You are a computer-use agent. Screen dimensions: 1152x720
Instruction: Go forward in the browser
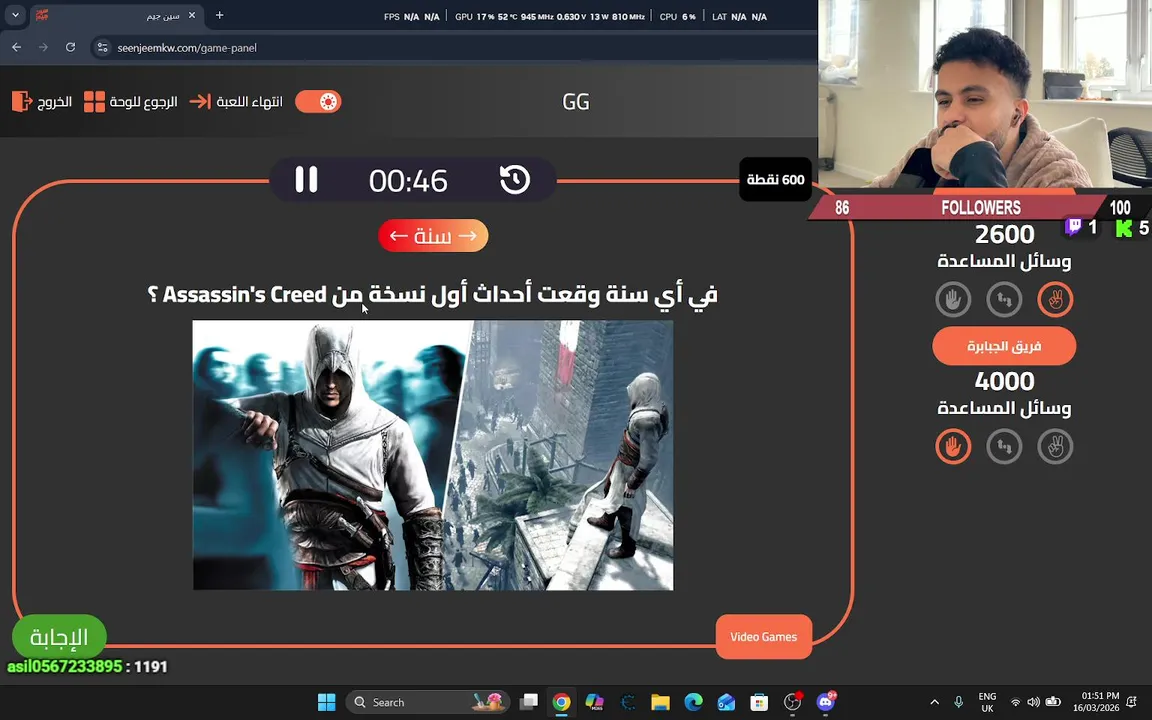click(43, 47)
